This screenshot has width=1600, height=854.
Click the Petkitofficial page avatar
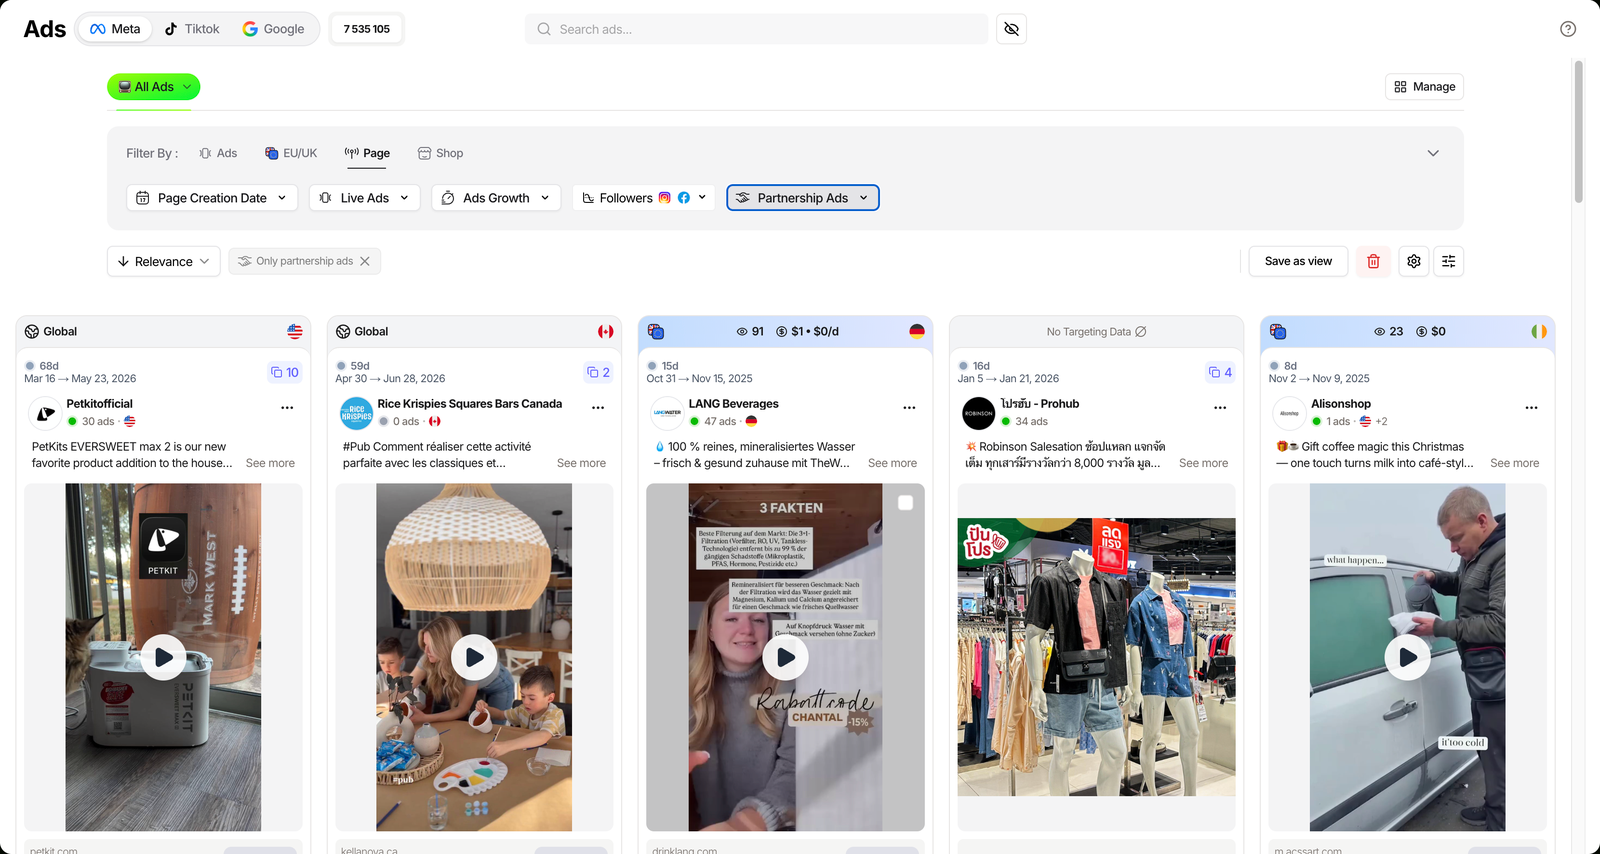click(46, 413)
